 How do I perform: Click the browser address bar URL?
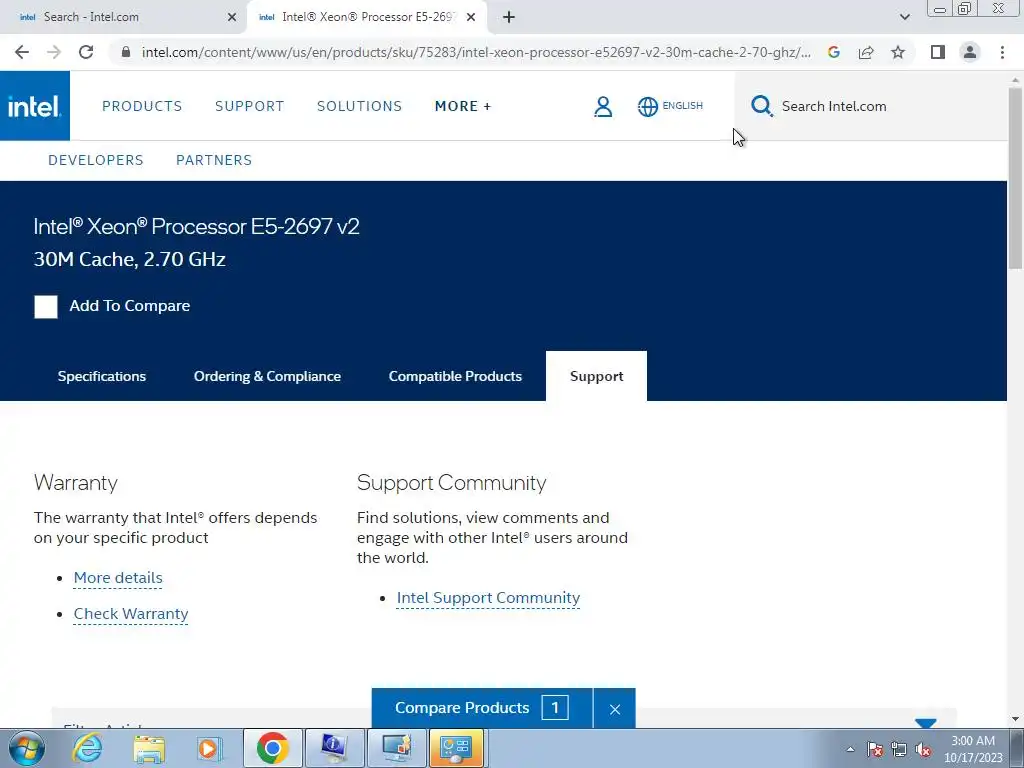click(476, 52)
